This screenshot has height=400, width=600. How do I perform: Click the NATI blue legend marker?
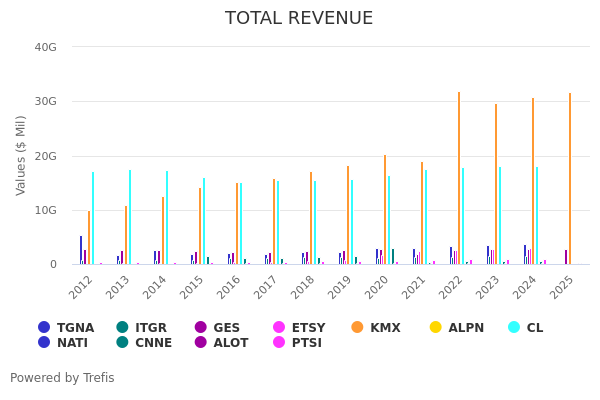[x=44, y=343]
